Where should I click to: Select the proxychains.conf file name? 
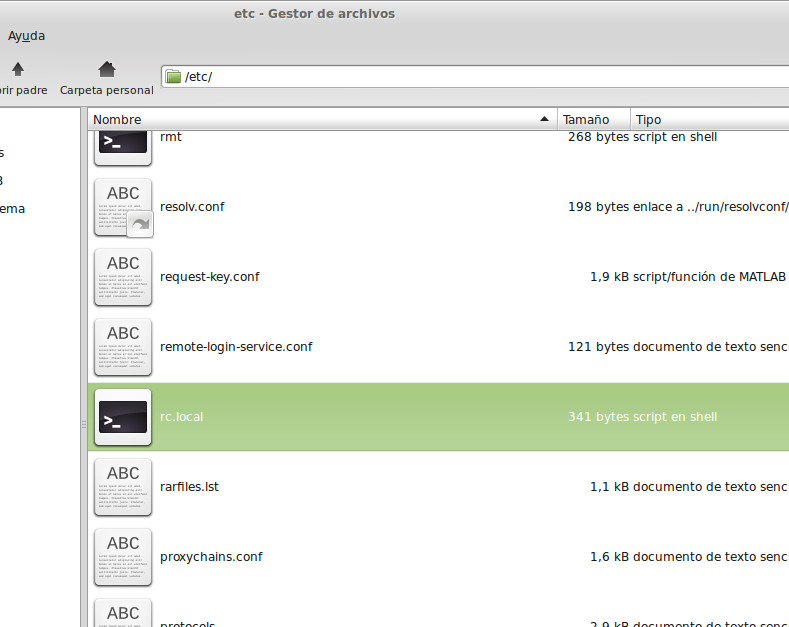click(211, 557)
